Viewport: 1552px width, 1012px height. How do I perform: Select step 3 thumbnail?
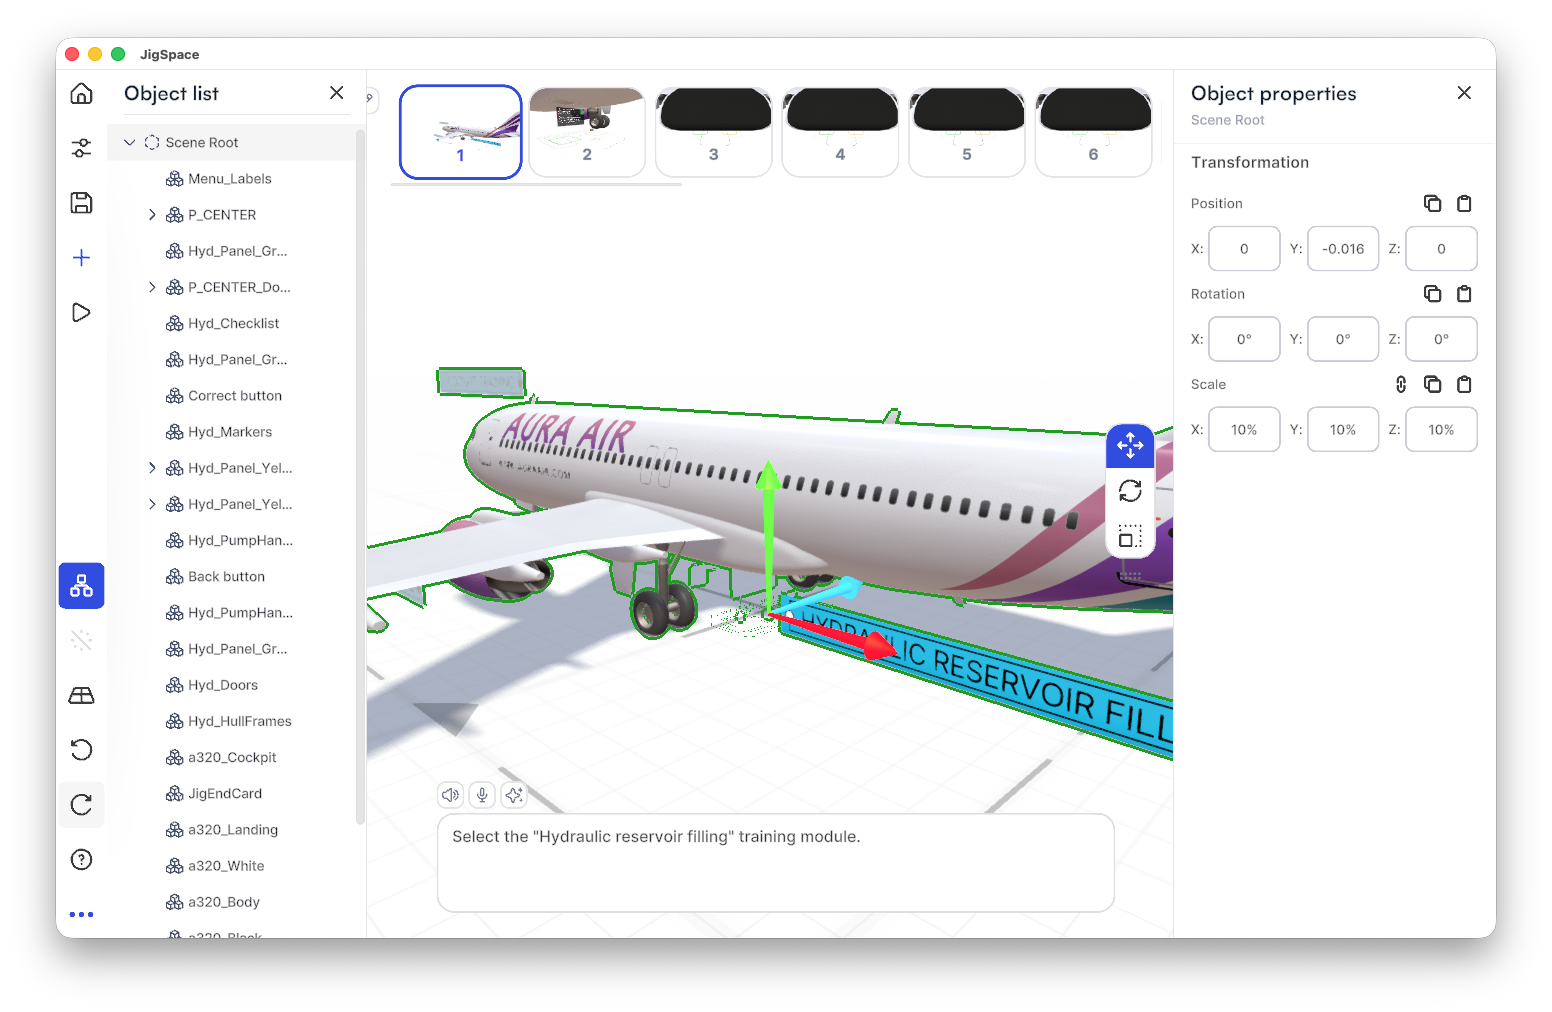[x=714, y=132]
